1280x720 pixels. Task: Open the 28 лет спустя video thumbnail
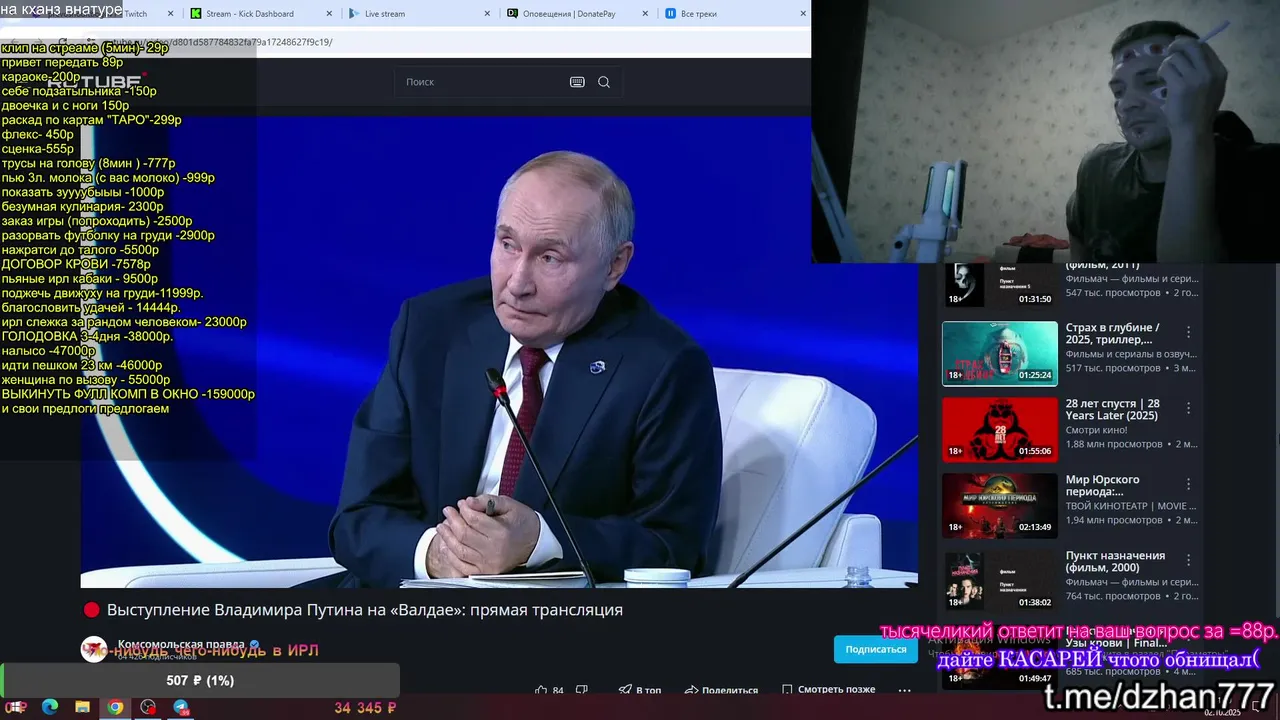pyautogui.click(x=999, y=429)
